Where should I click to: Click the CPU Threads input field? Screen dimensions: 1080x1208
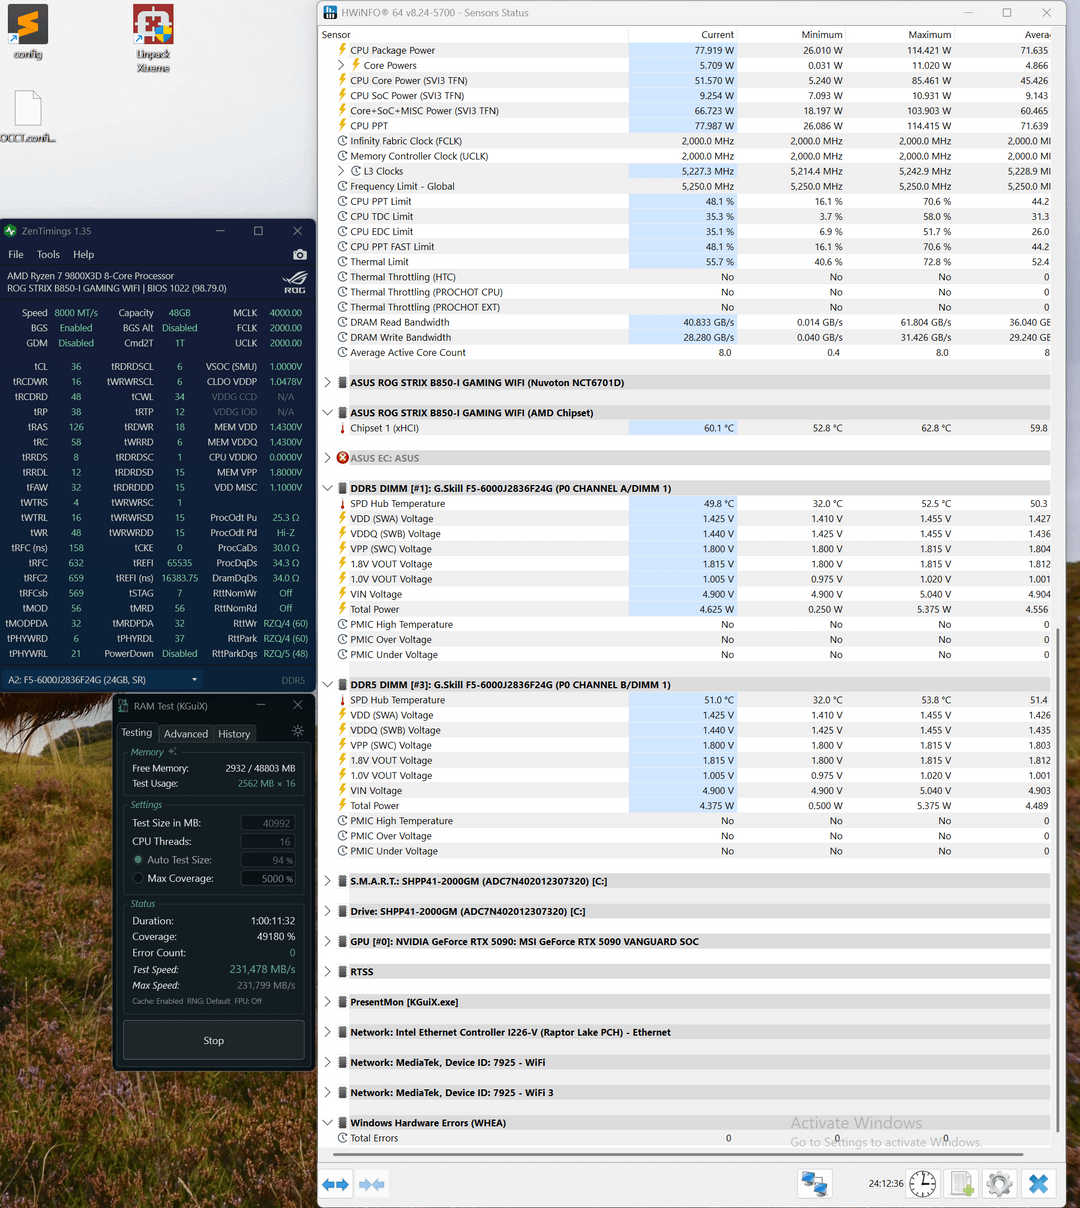tap(269, 842)
